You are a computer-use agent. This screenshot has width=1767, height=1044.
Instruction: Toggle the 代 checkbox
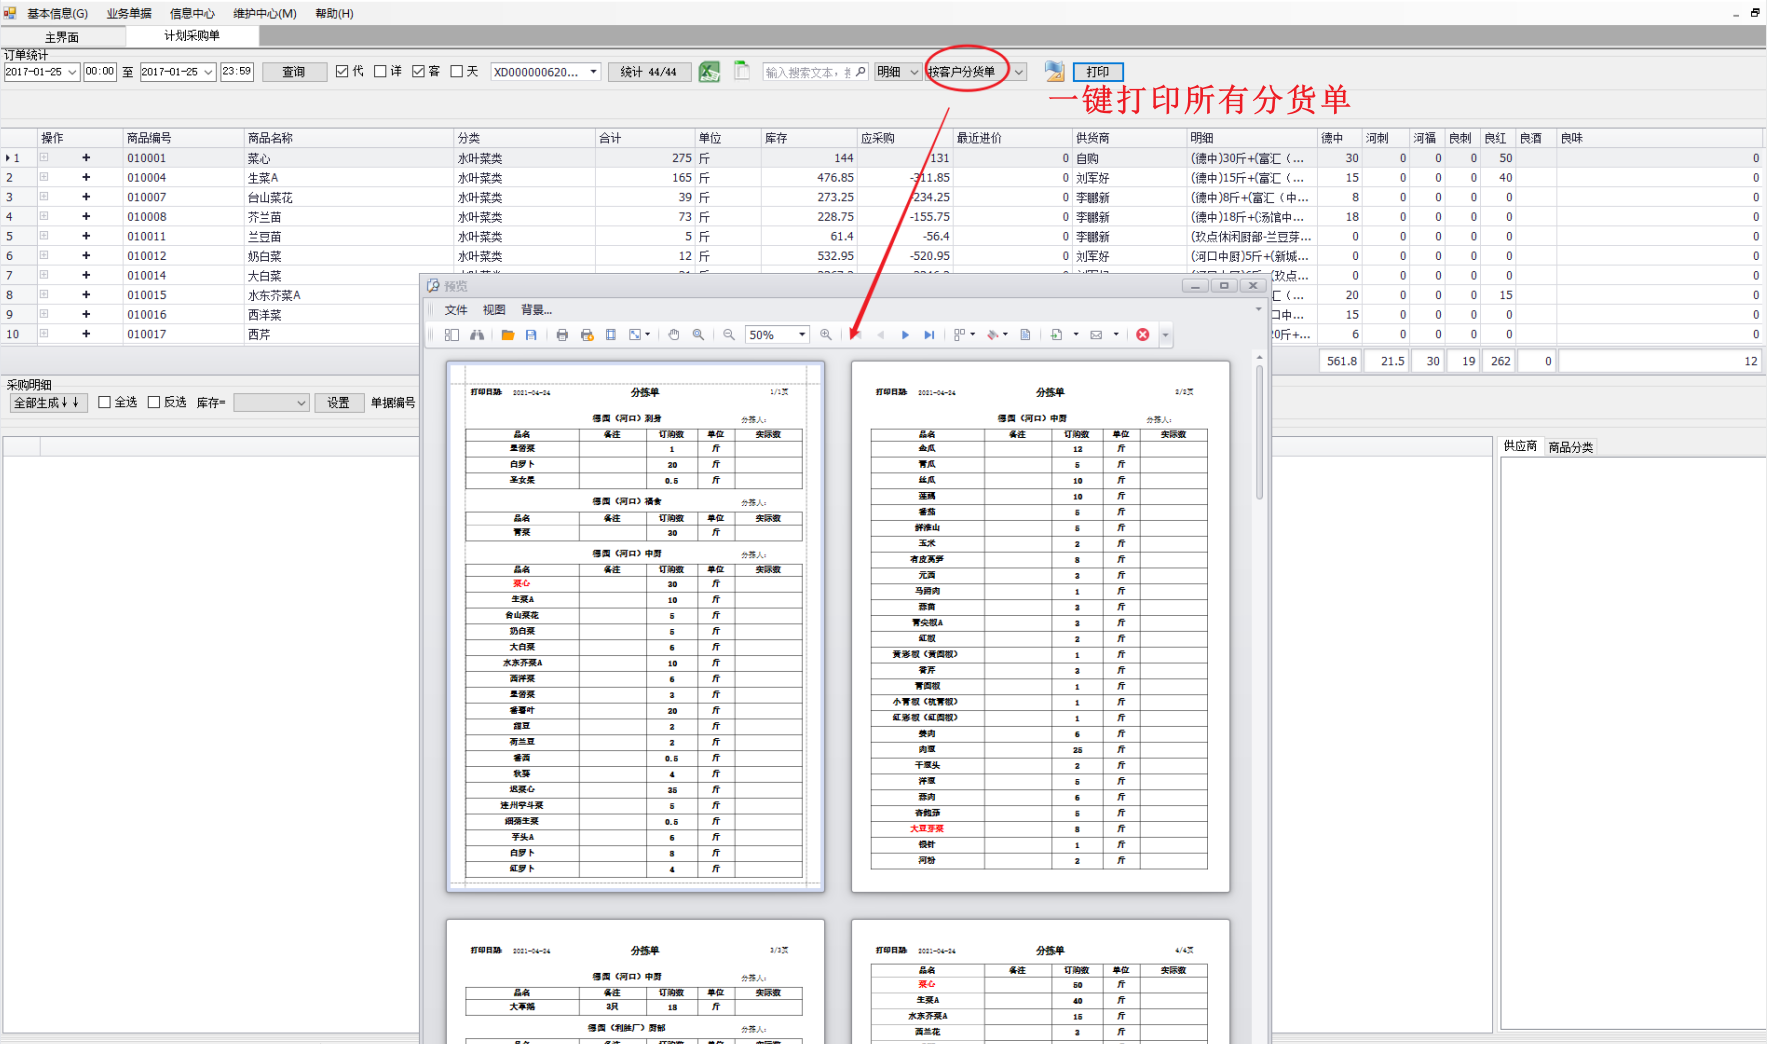(342, 71)
